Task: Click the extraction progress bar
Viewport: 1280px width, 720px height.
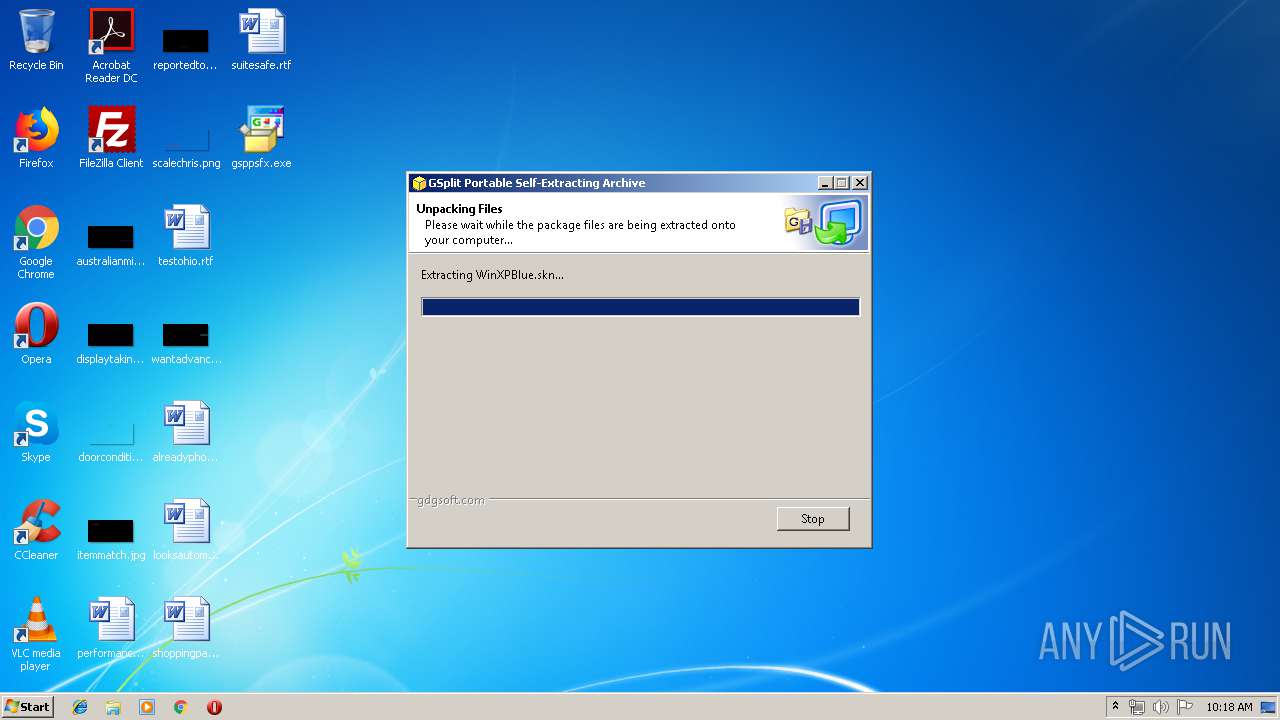Action: [640, 307]
